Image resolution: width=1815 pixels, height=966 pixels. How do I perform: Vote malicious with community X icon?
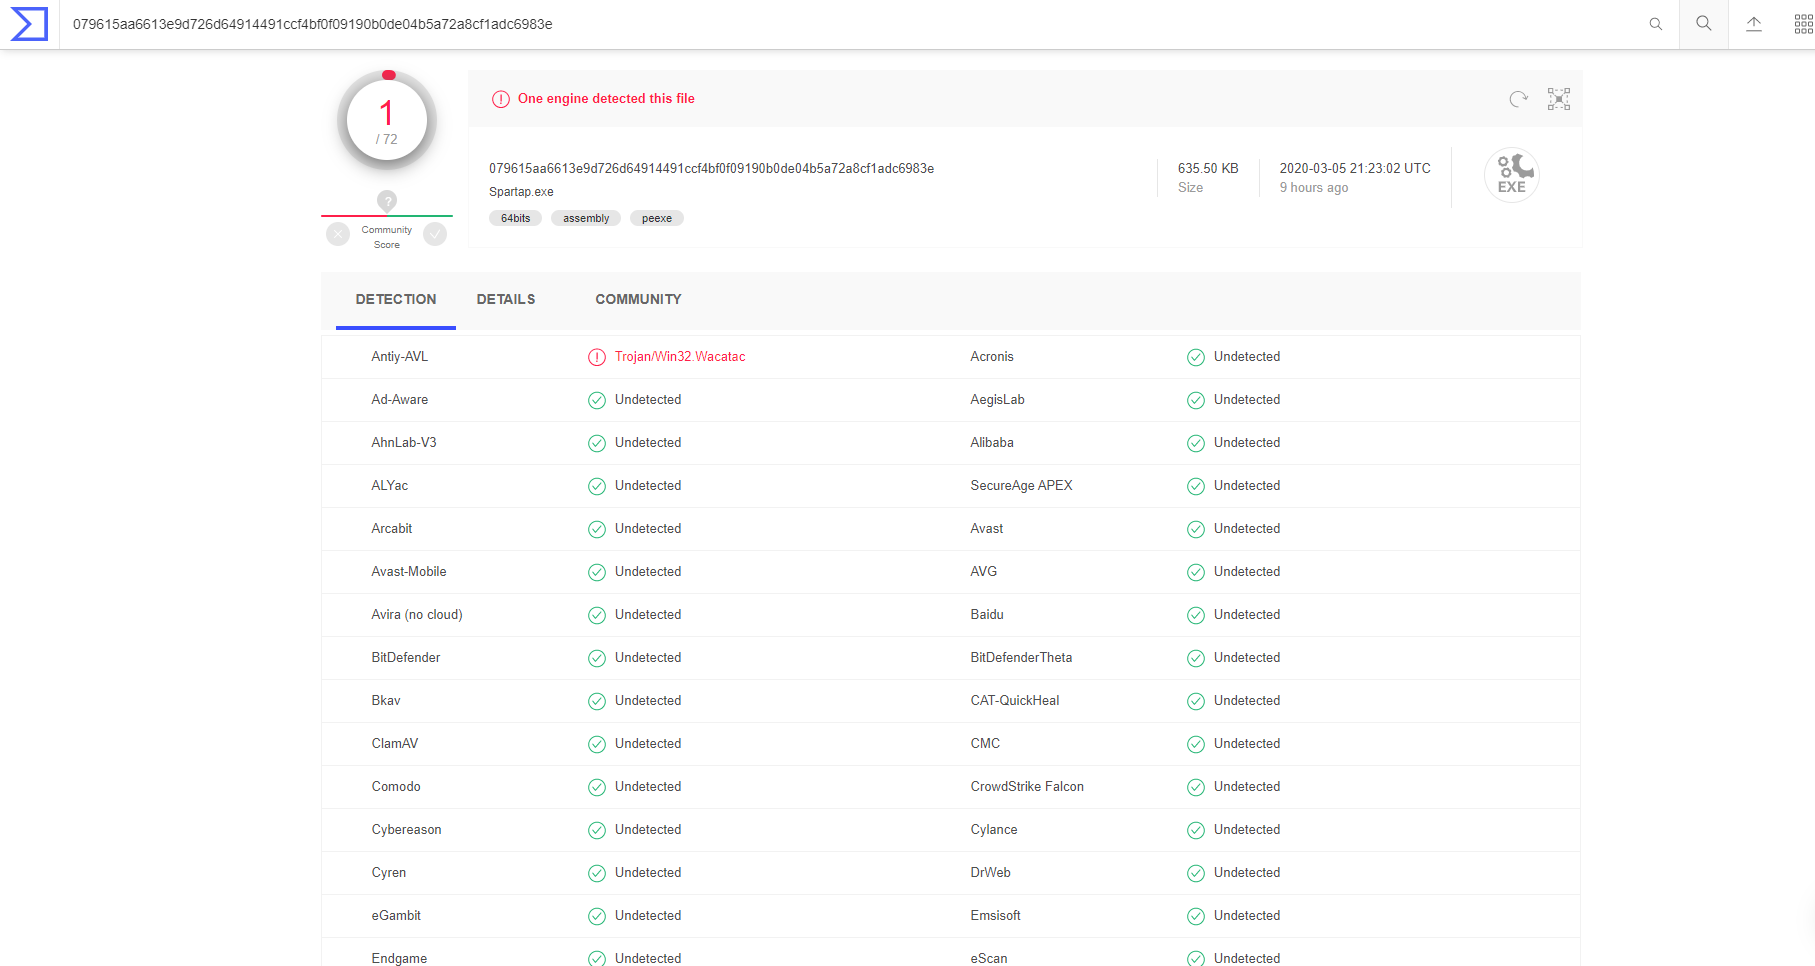[x=338, y=234]
